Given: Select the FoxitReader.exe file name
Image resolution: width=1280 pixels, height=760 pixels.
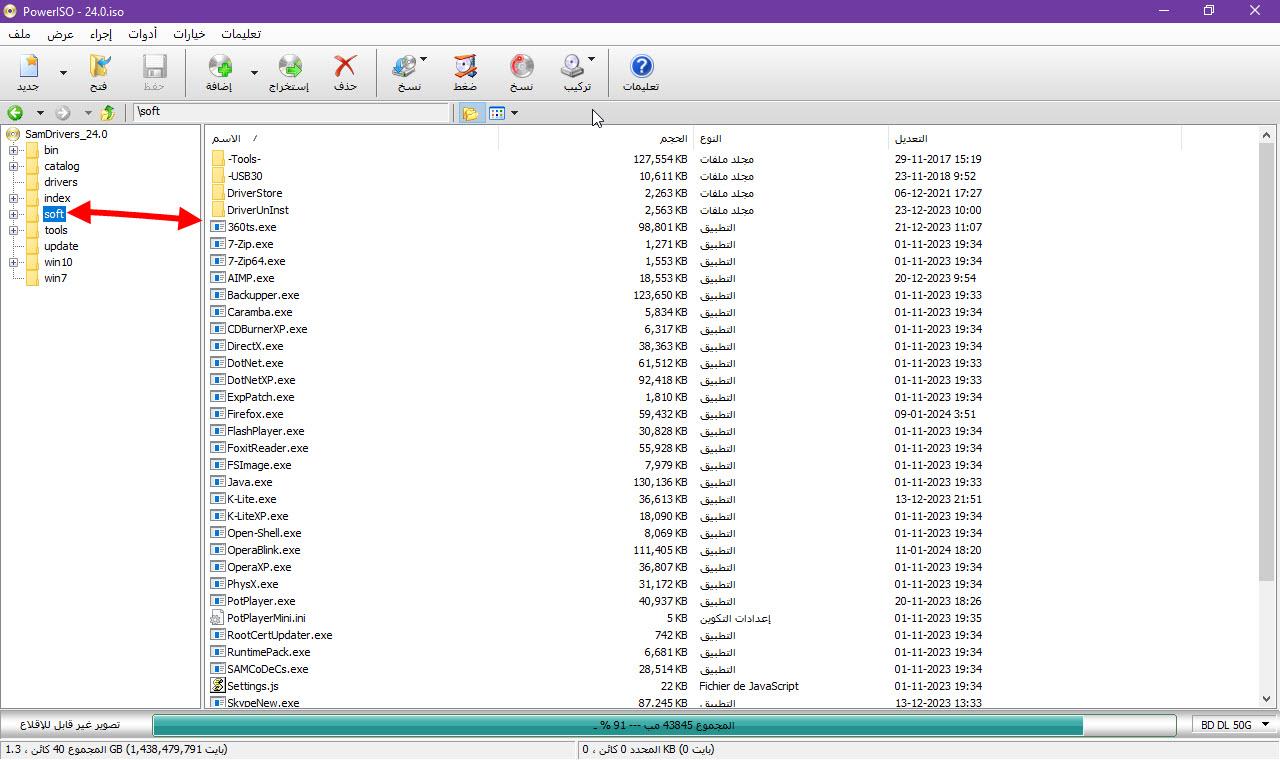Looking at the screenshot, I should 268,448.
